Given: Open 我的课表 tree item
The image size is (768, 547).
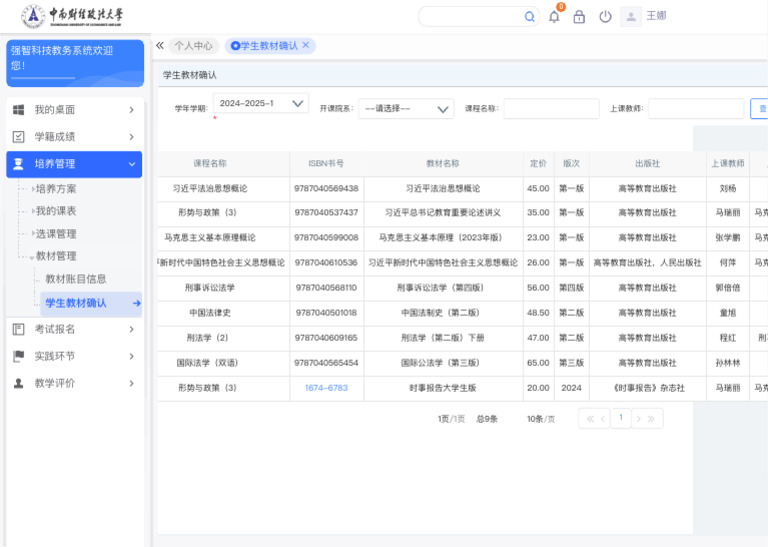Looking at the screenshot, I should 56,211.
